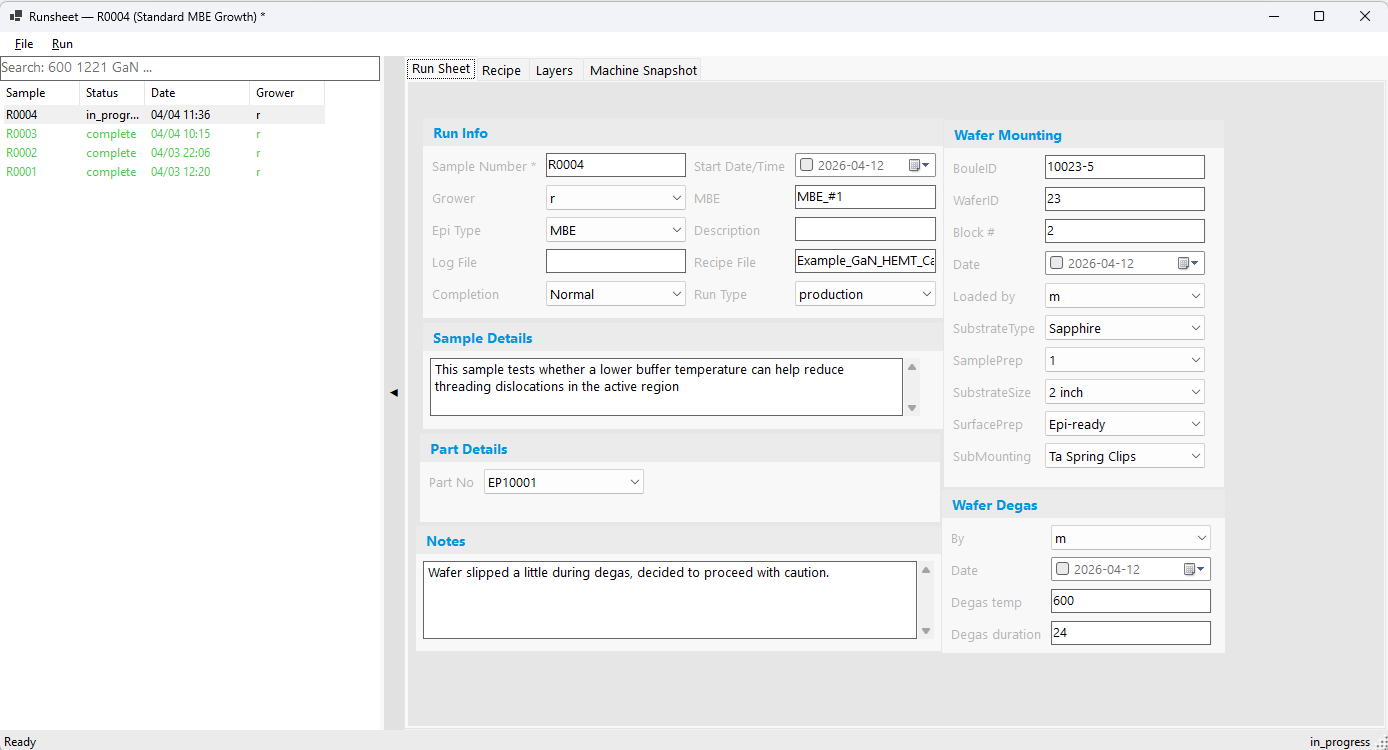Switch to the Machine Snapshot tab
This screenshot has height=750, width=1388.
click(643, 70)
